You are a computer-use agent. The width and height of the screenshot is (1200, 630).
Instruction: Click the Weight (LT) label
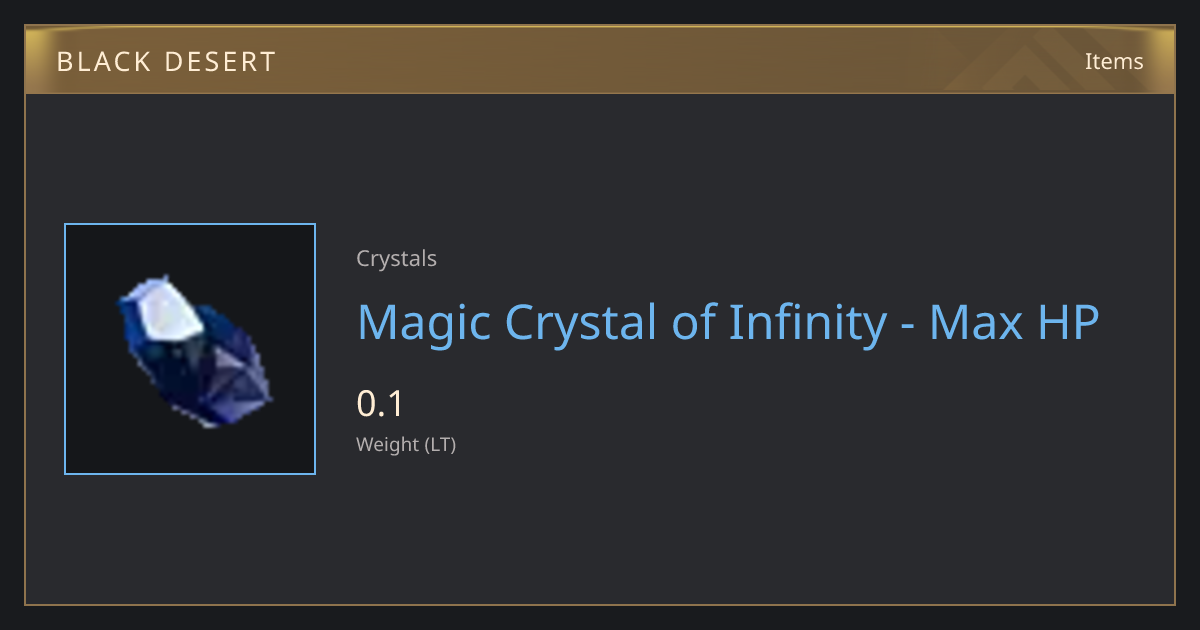click(406, 444)
